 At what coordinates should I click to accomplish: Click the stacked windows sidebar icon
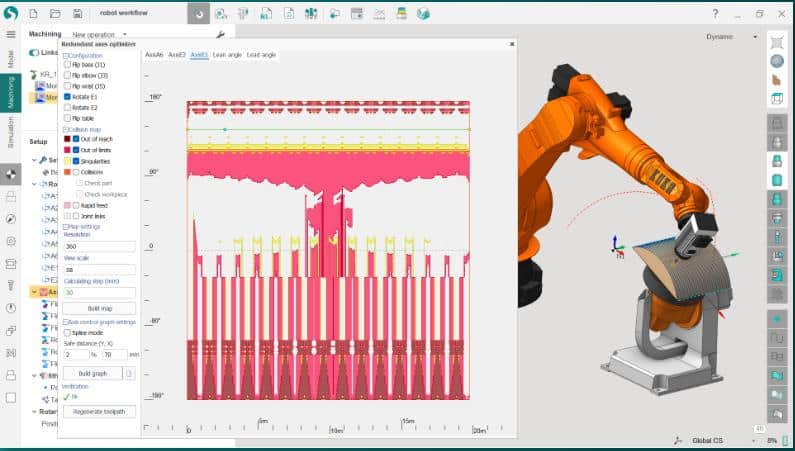11,330
